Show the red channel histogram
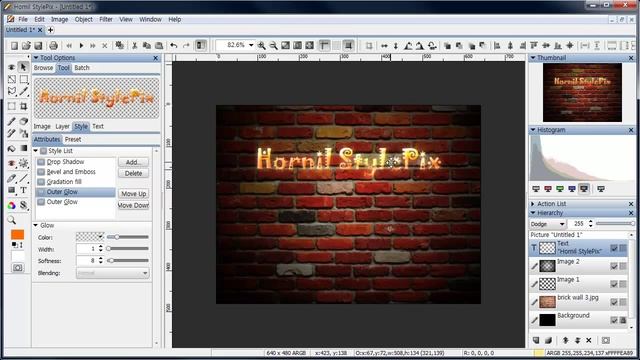The image size is (640, 360). tap(548, 189)
